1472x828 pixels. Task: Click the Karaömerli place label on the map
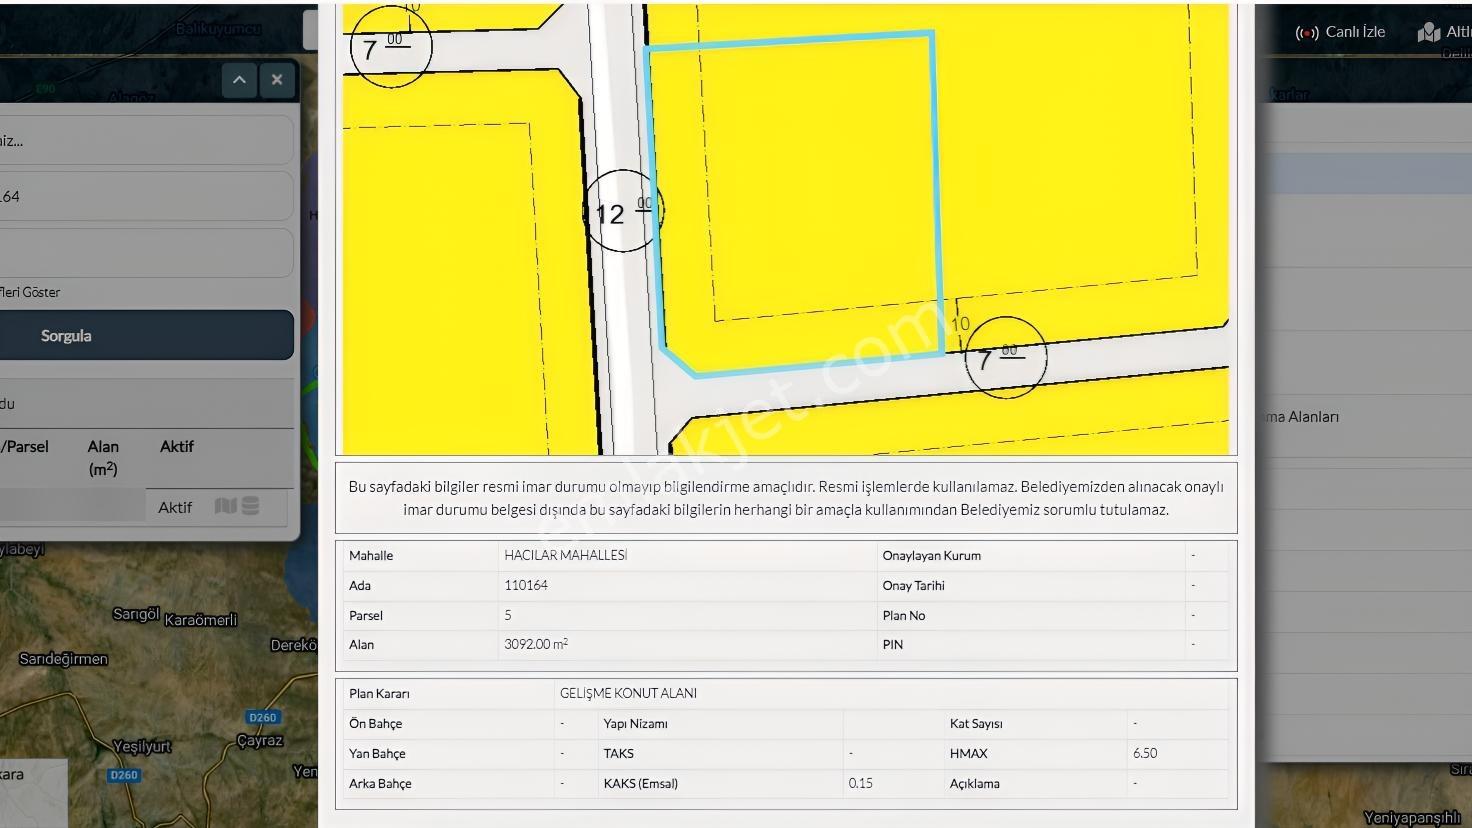(x=200, y=620)
